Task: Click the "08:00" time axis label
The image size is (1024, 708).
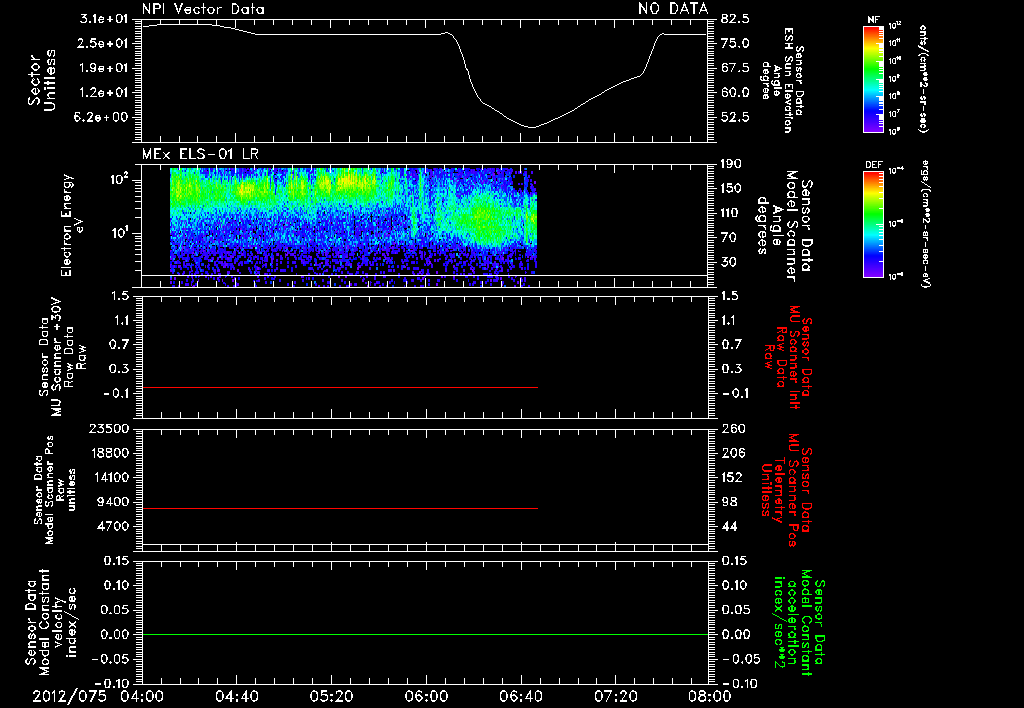Action: [x=711, y=696]
